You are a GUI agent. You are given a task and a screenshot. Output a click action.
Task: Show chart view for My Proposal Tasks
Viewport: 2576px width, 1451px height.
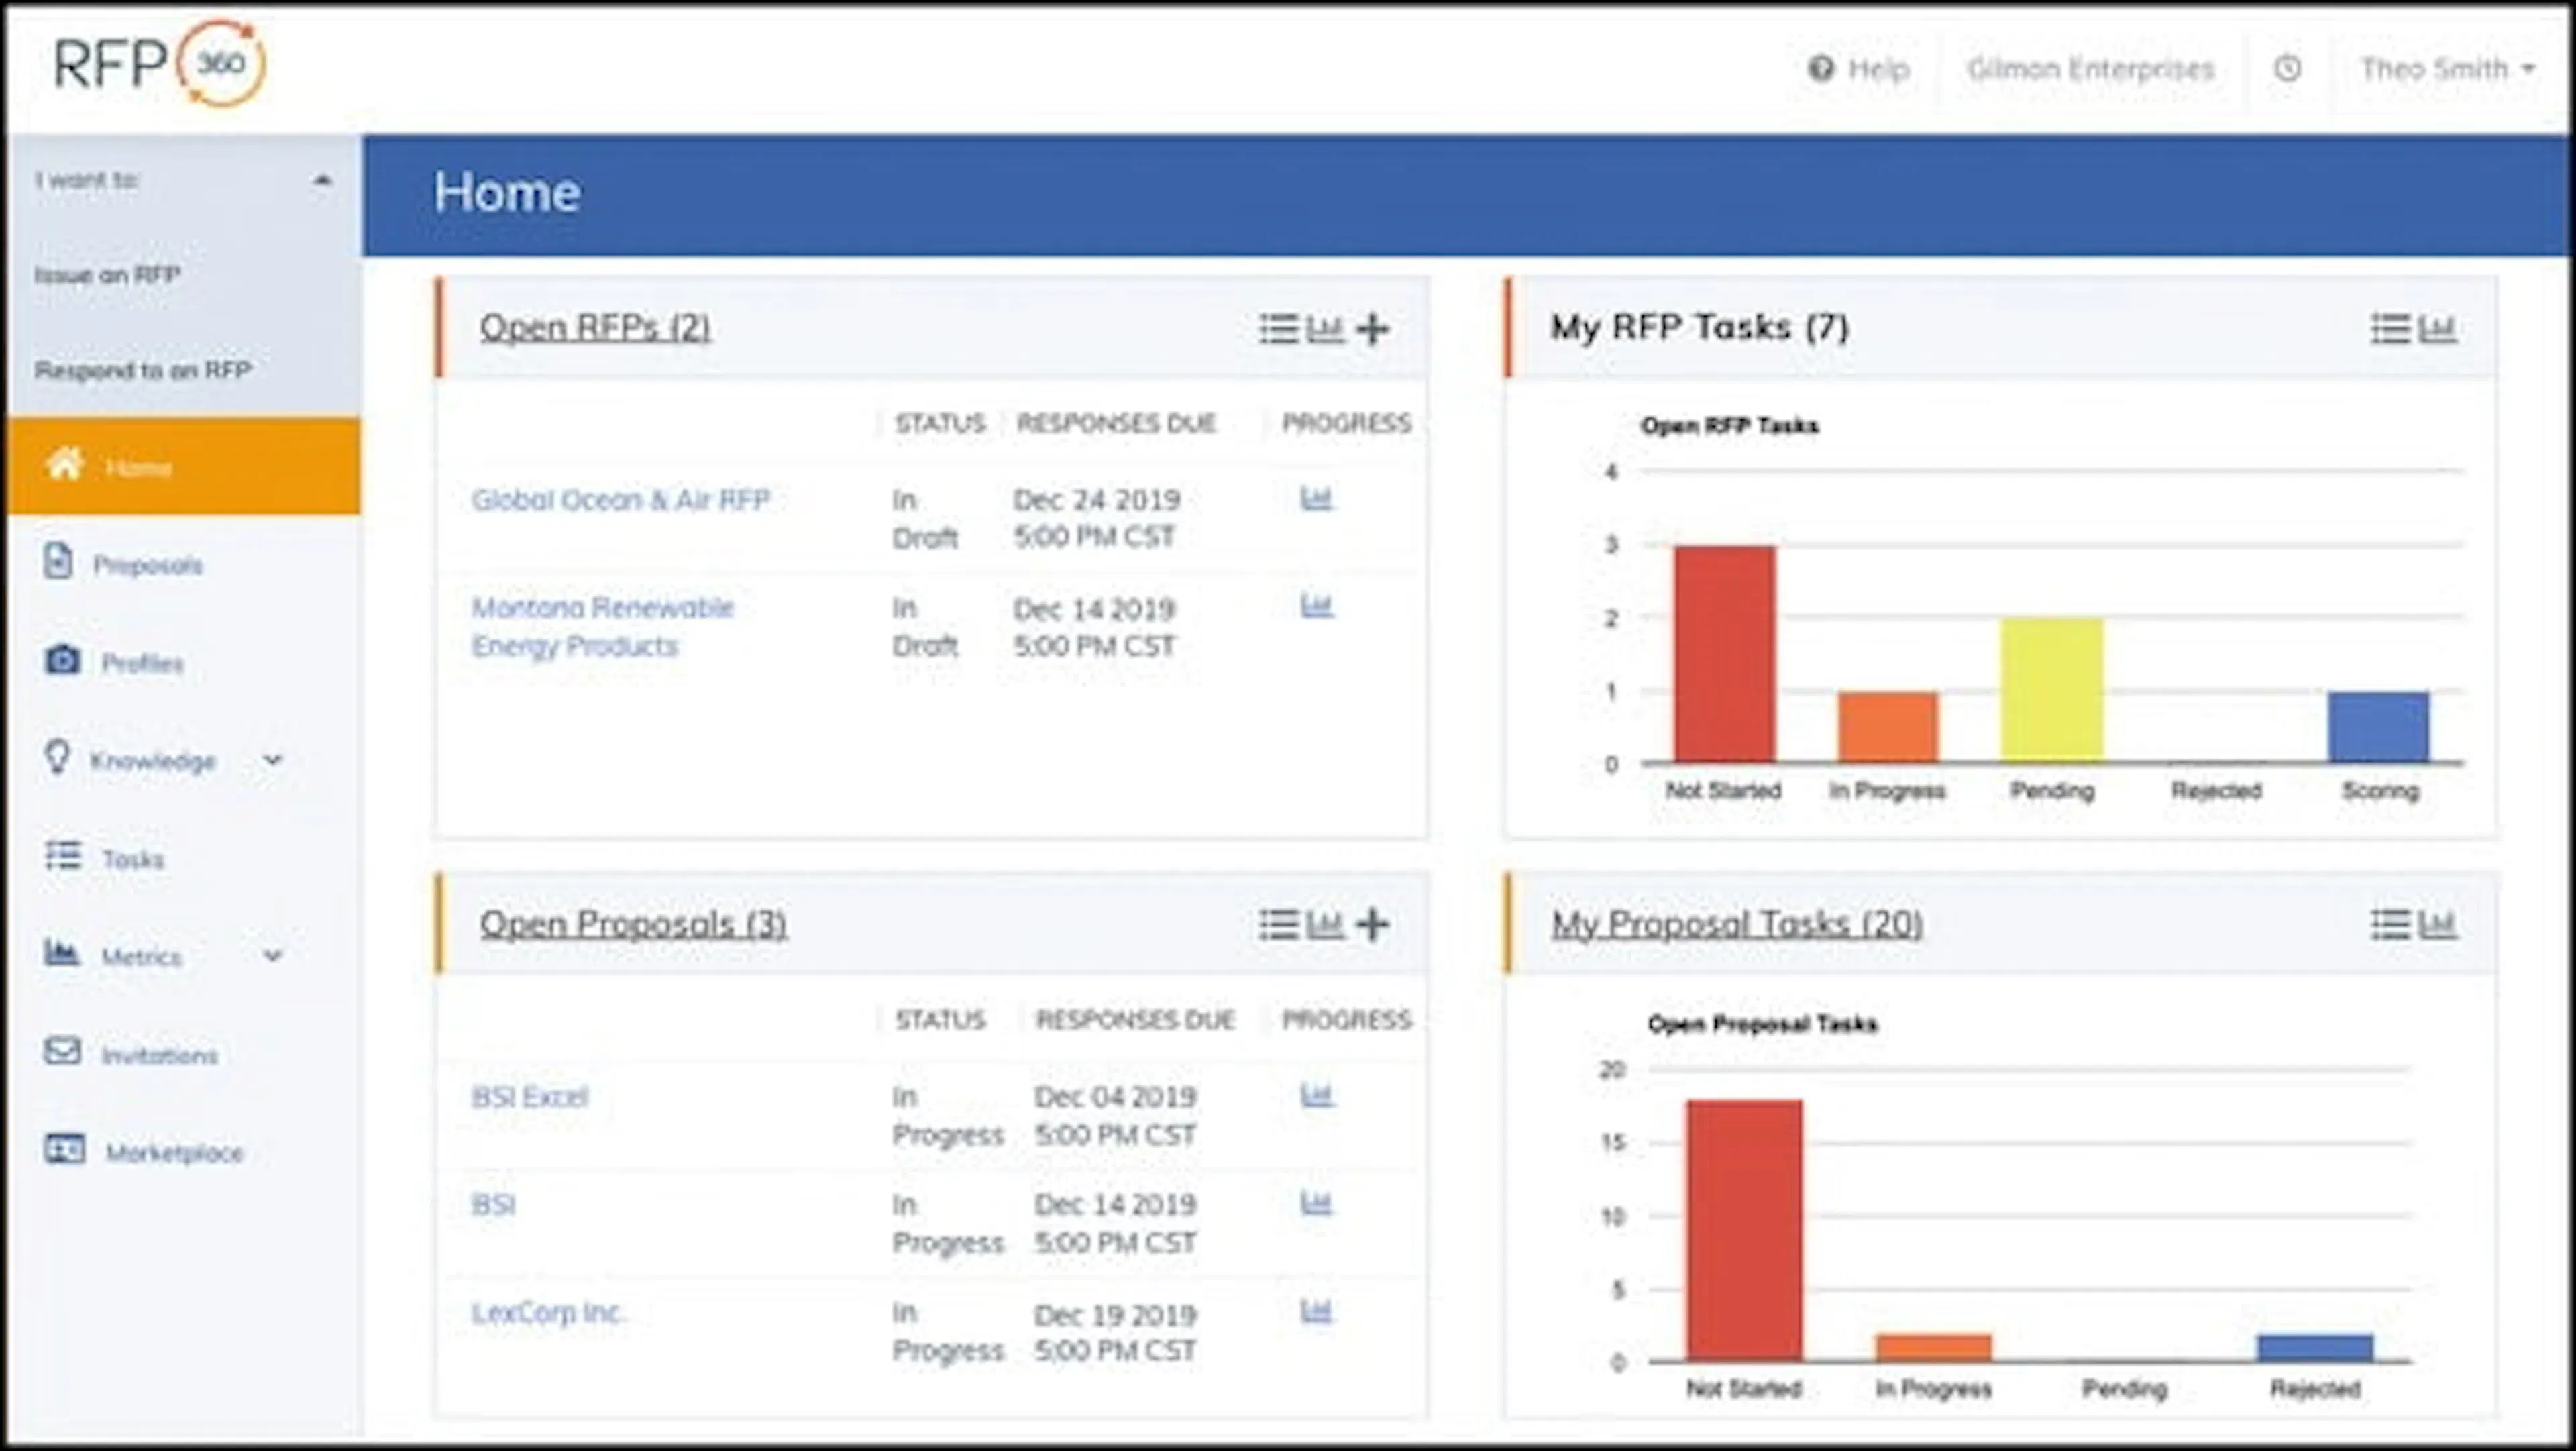tap(2438, 924)
